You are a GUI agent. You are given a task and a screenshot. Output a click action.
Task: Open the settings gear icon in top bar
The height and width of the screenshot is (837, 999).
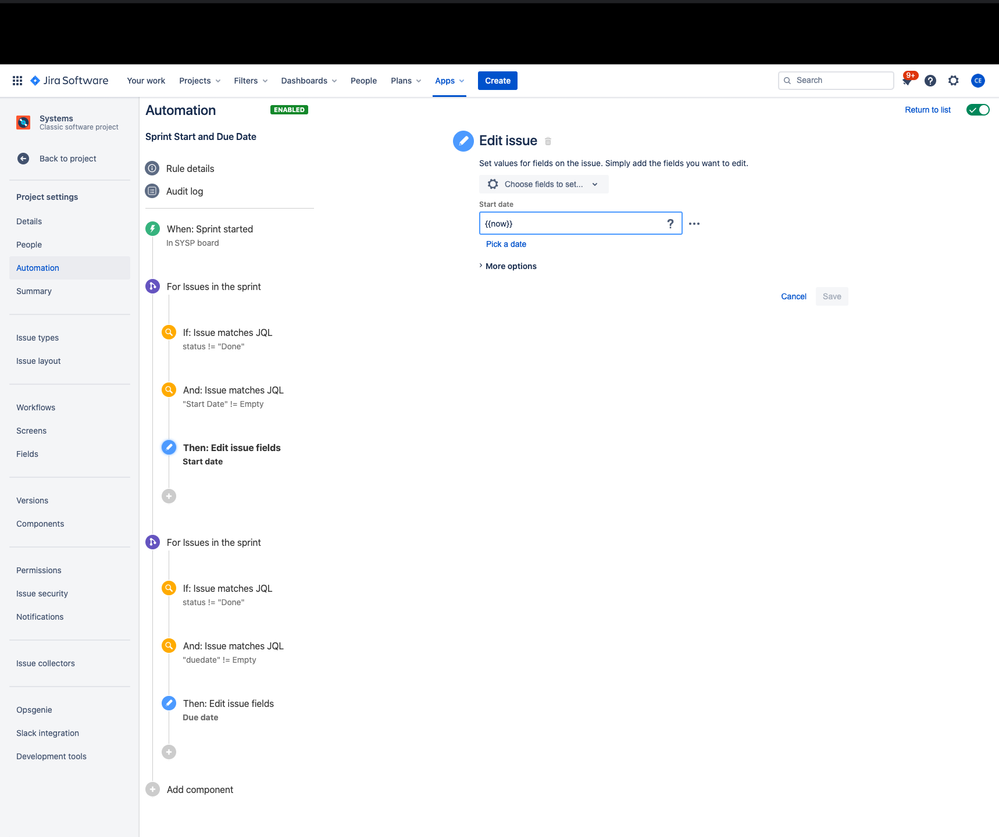click(953, 81)
